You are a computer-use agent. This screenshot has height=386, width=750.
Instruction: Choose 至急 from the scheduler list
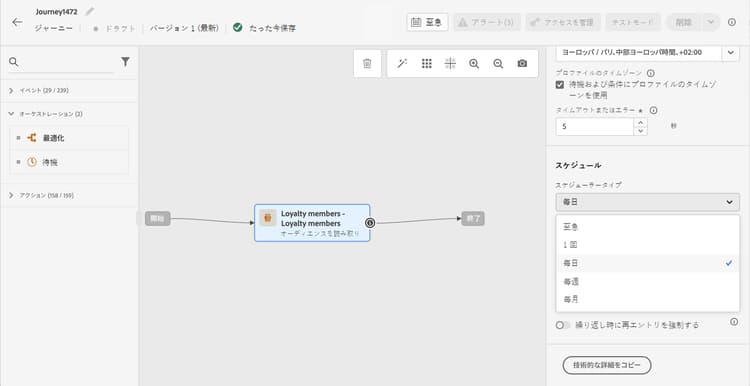[x=648, y=227]
